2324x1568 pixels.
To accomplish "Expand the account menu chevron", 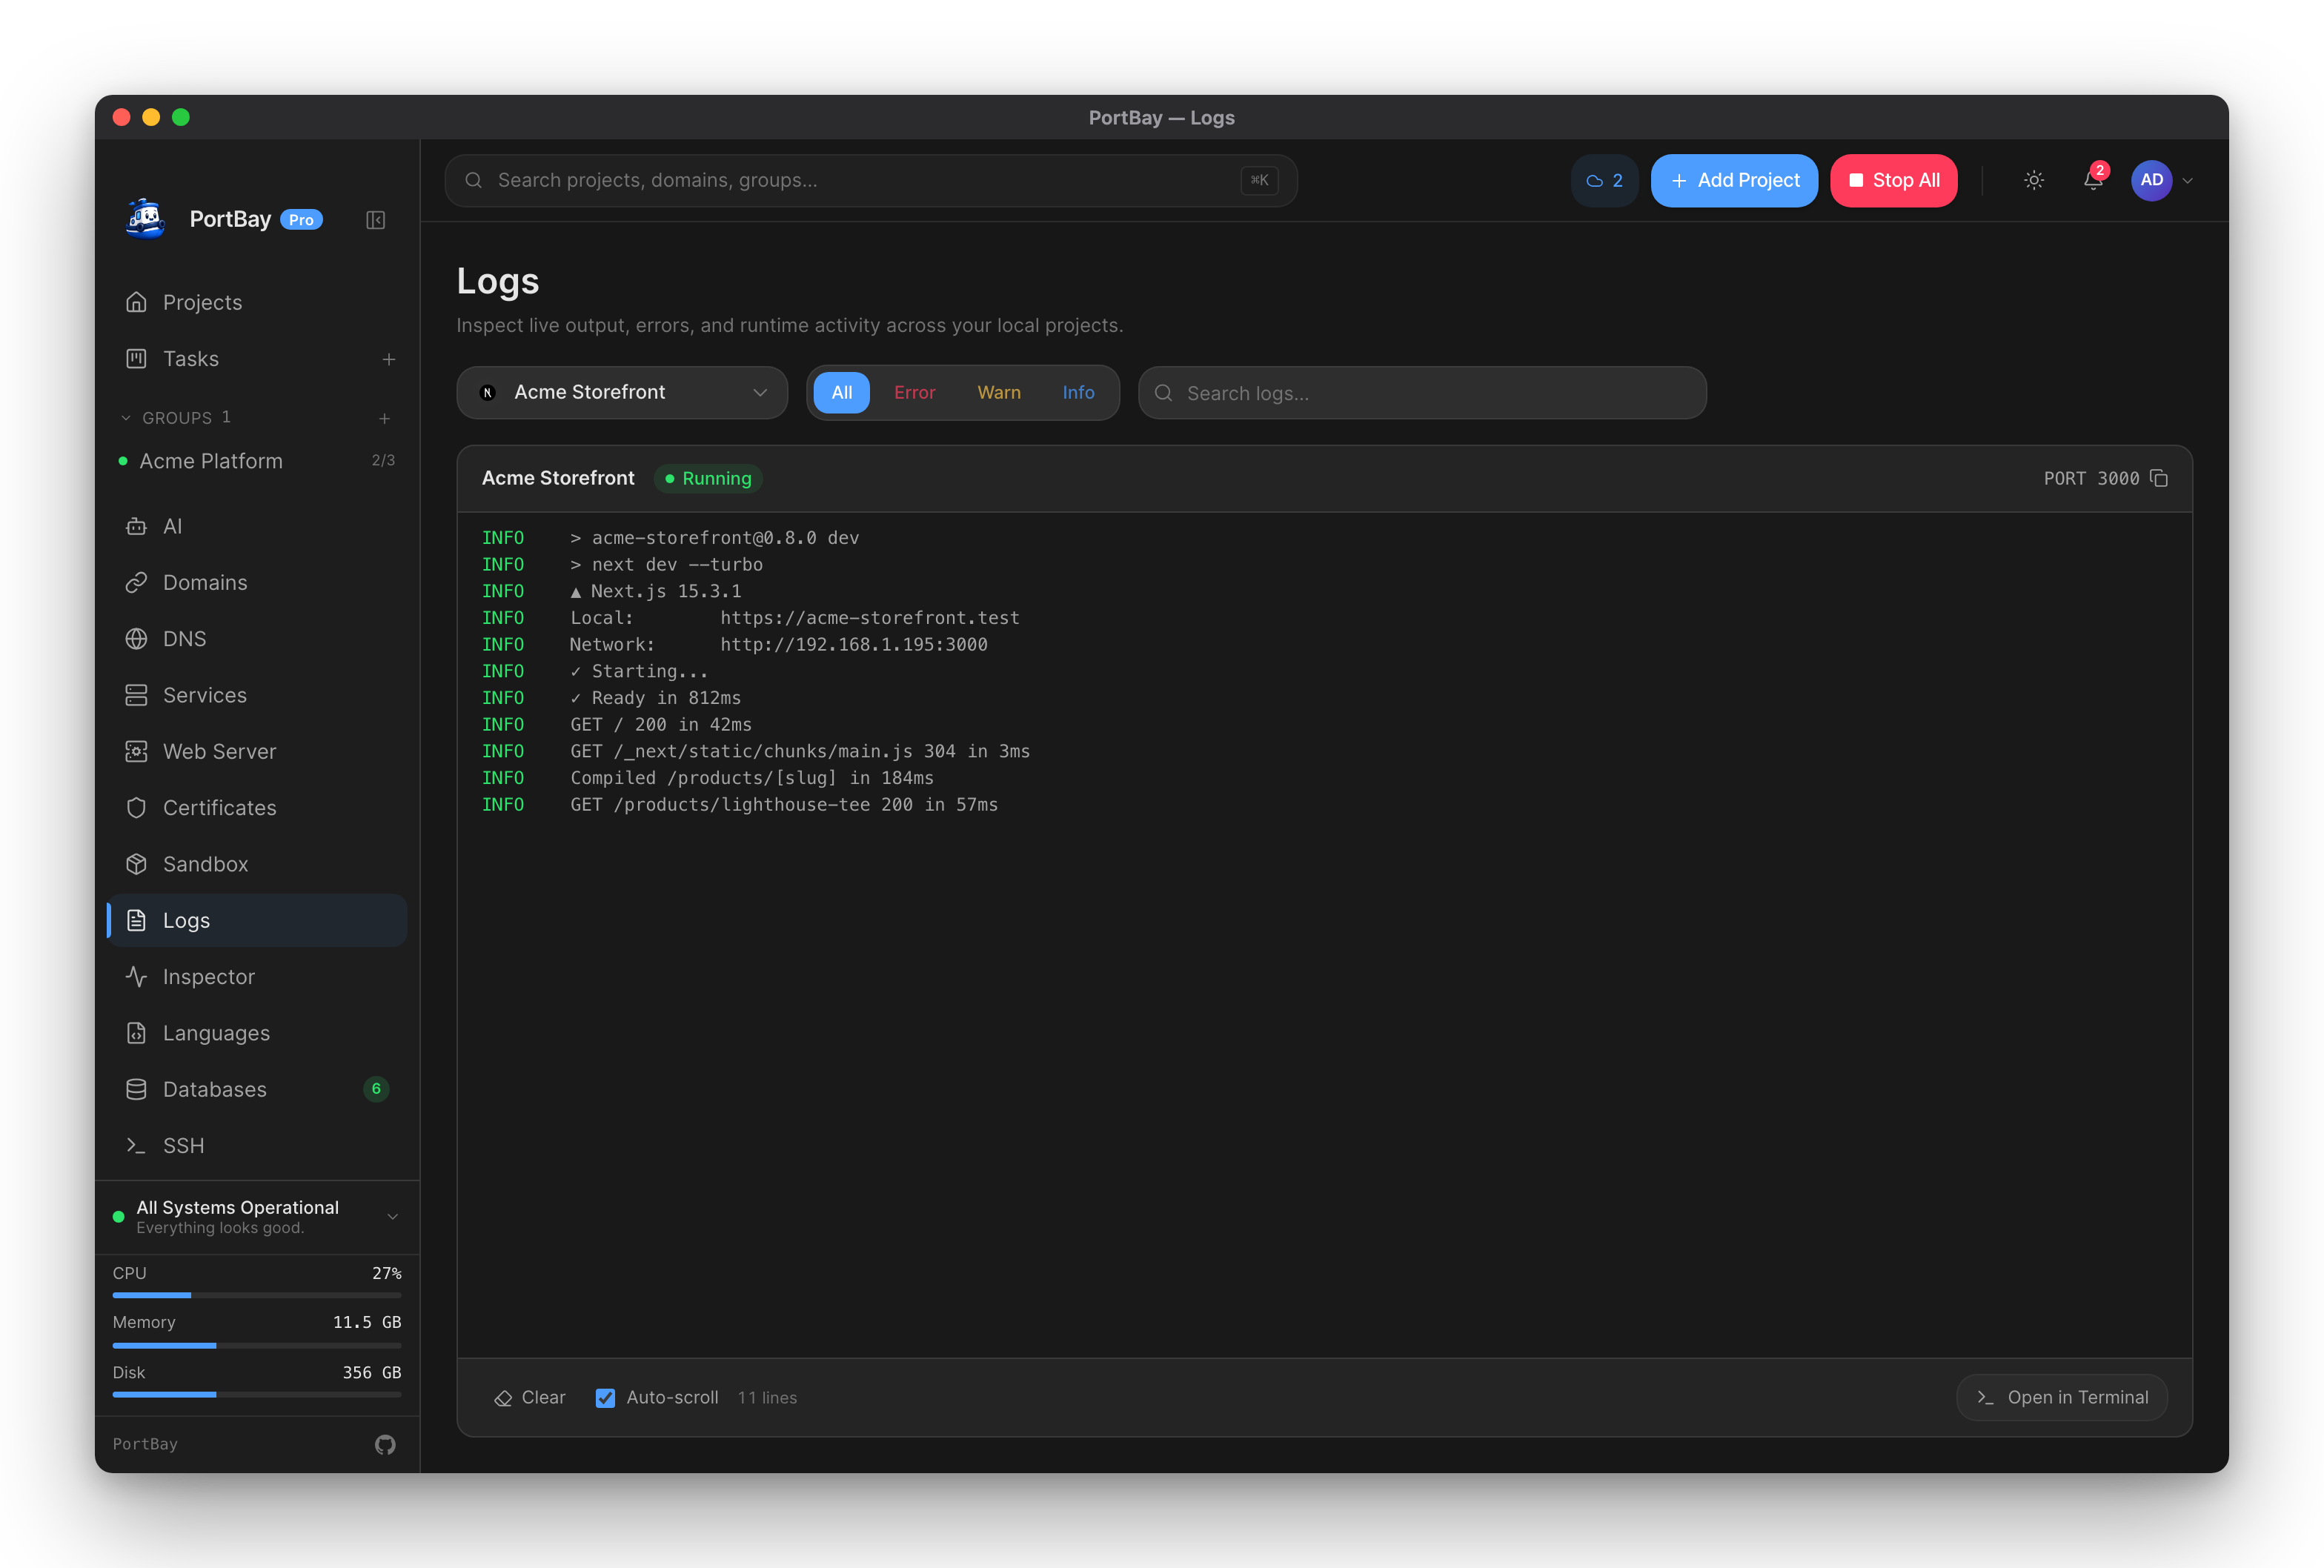I will click(2188, 181).
